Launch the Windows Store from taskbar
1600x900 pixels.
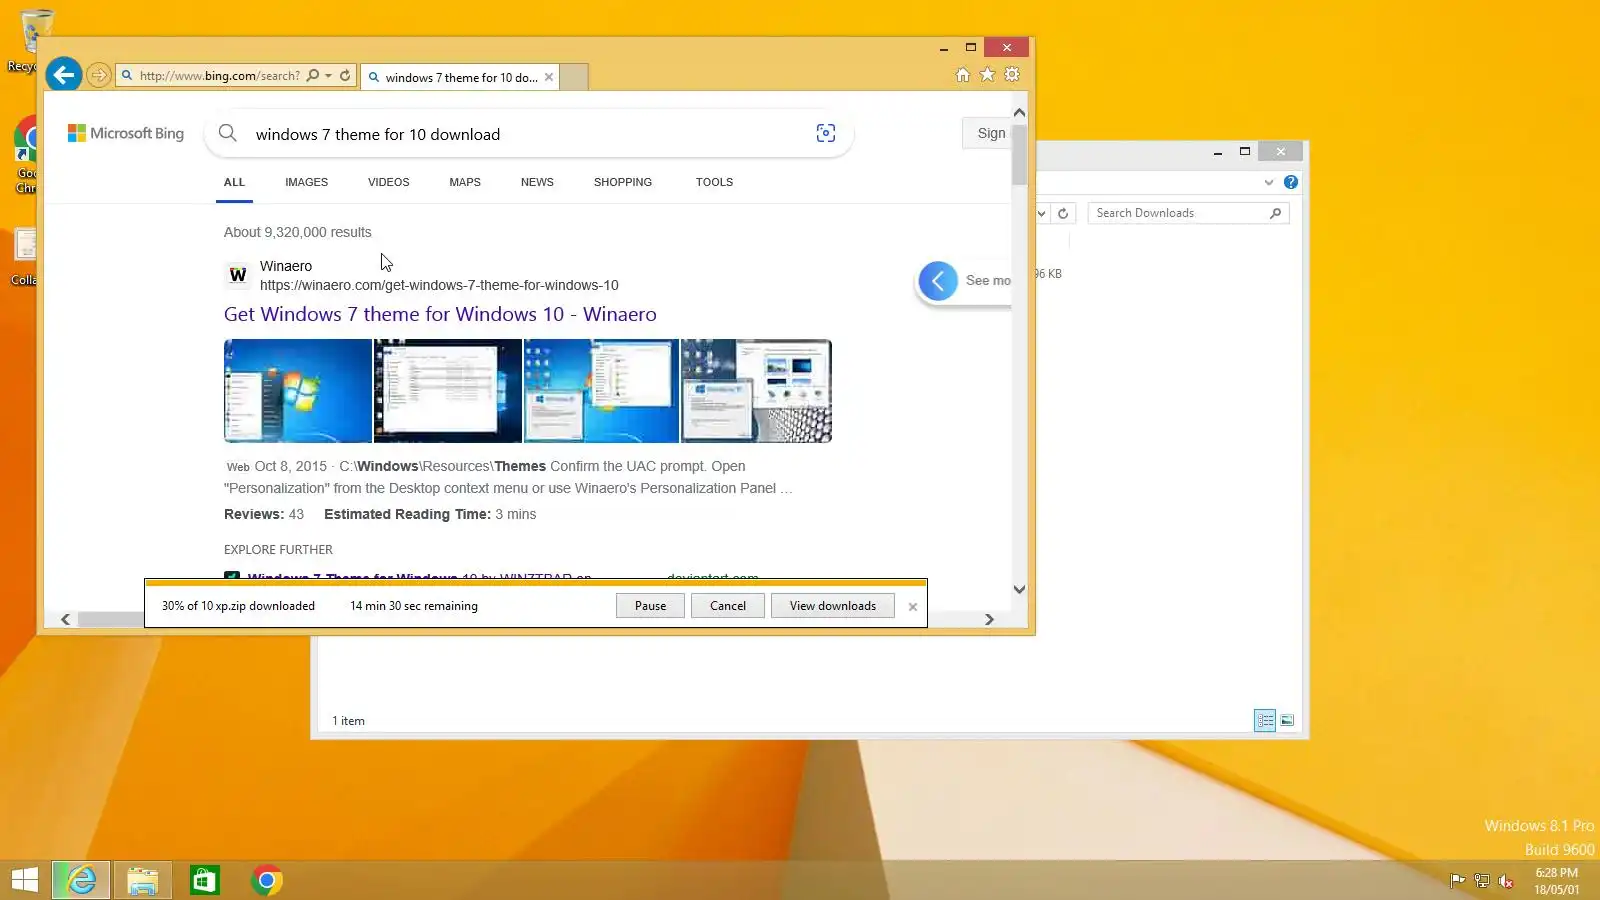pos(205,880)
